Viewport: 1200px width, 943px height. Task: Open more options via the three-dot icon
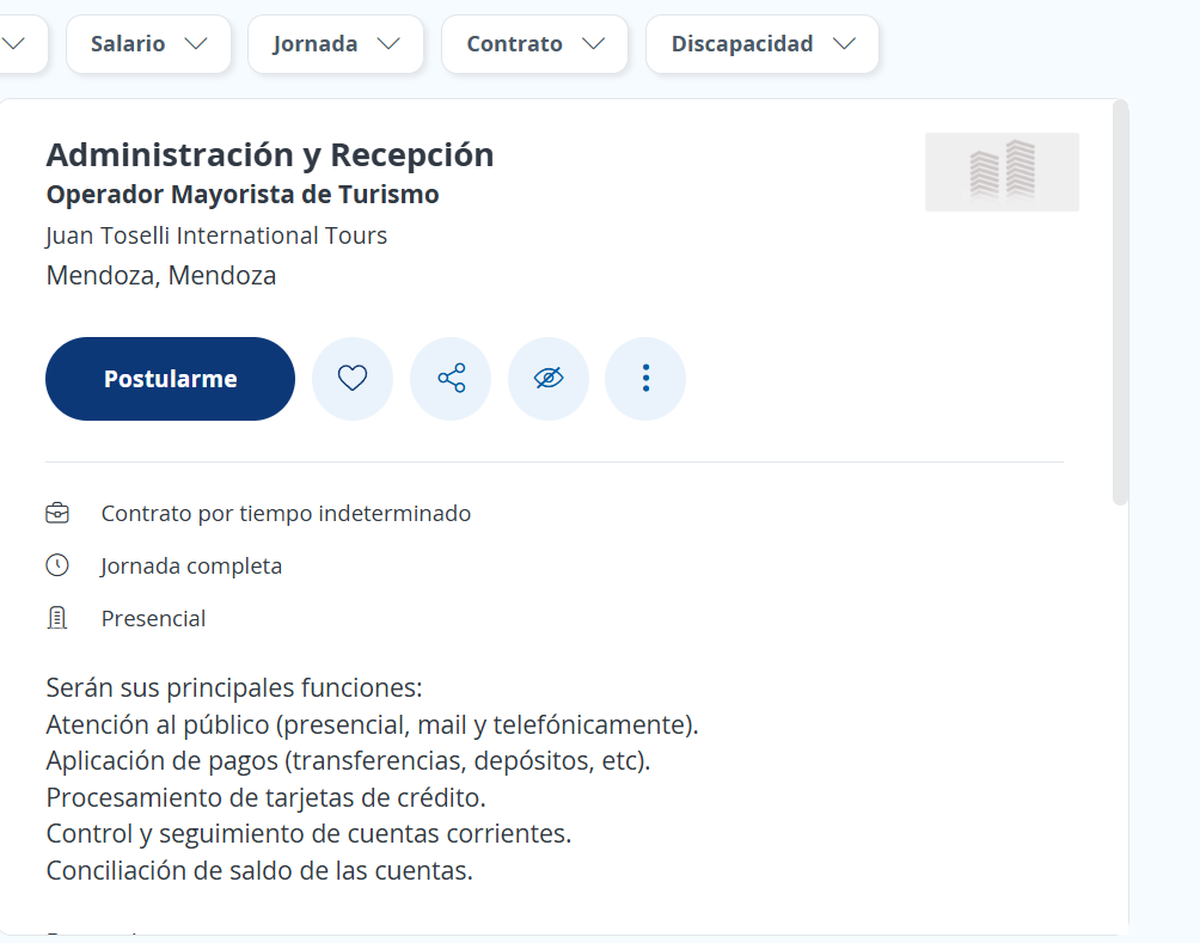coord(645,378)
